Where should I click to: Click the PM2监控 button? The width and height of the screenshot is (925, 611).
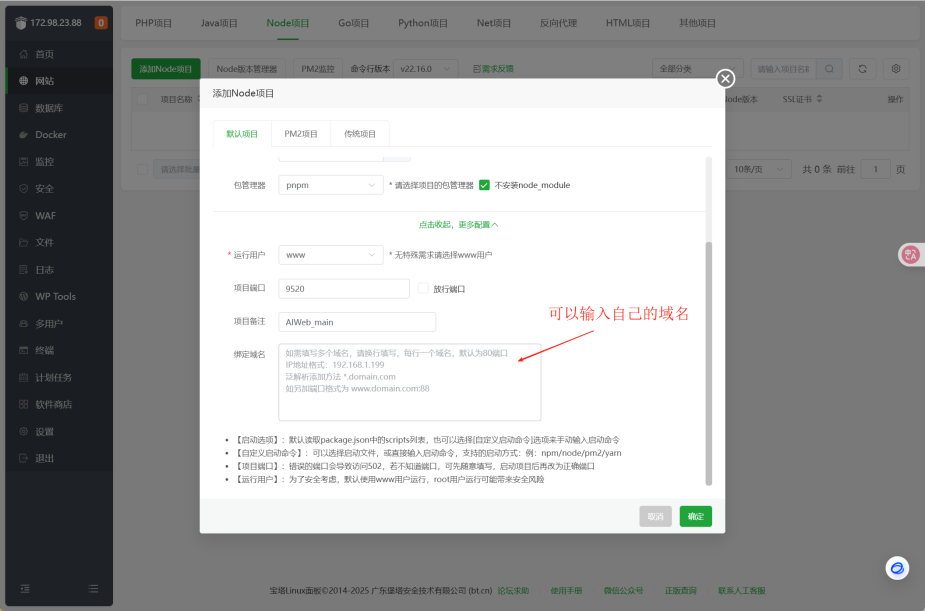pos(318,69)
